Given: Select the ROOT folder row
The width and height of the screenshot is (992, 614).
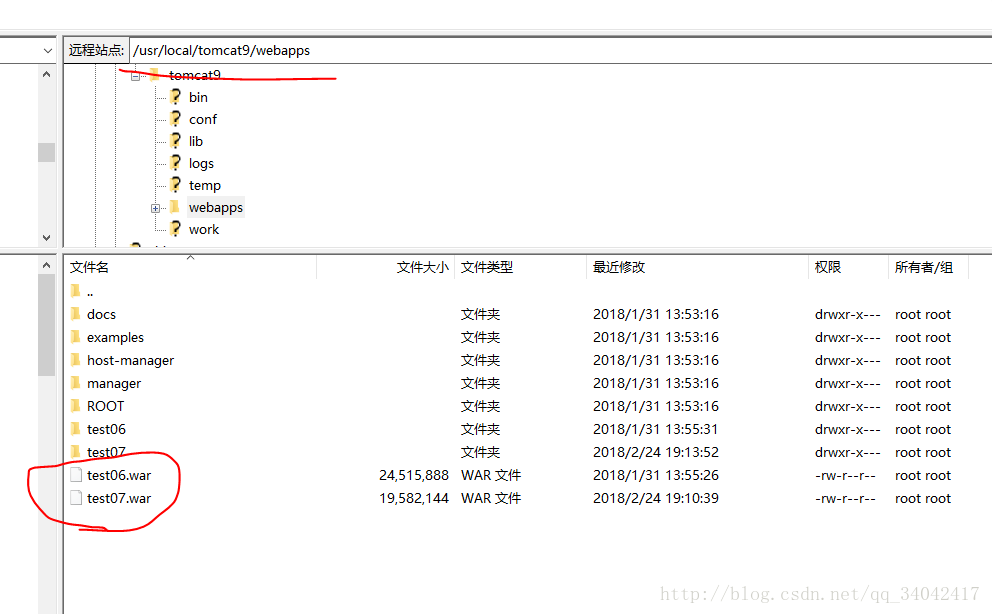Looking at the screenshot, I should [516, 406].
